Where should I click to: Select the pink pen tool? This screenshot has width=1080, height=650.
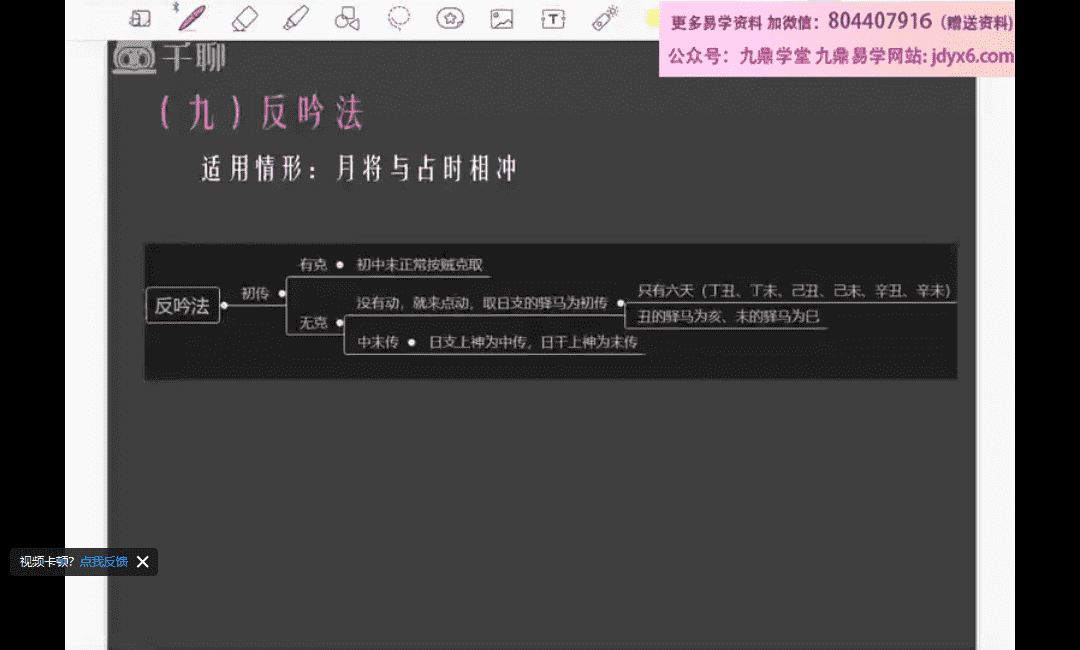(192, 18)
